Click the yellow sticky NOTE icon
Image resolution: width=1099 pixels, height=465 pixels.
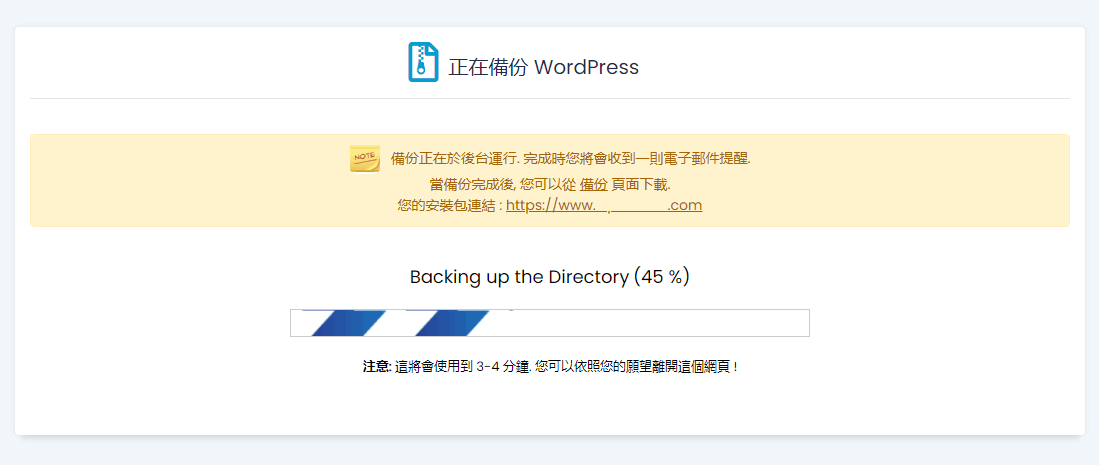pyautogui.click(x=364, y=158)
